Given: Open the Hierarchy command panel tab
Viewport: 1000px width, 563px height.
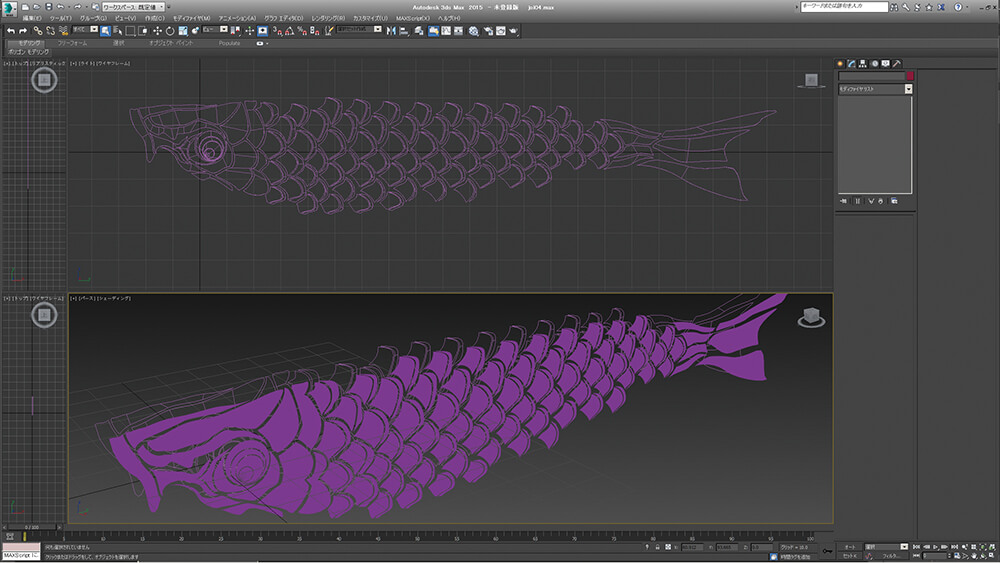Looking at the screenshot, I should (863, 64).
